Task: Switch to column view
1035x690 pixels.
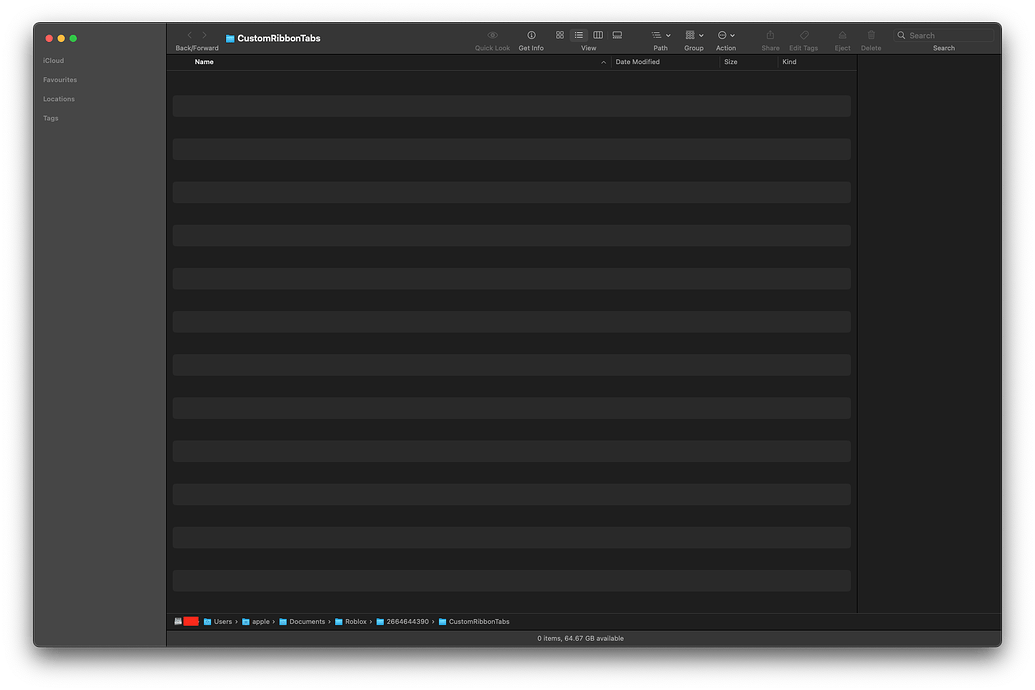Action: click(598, 36)
